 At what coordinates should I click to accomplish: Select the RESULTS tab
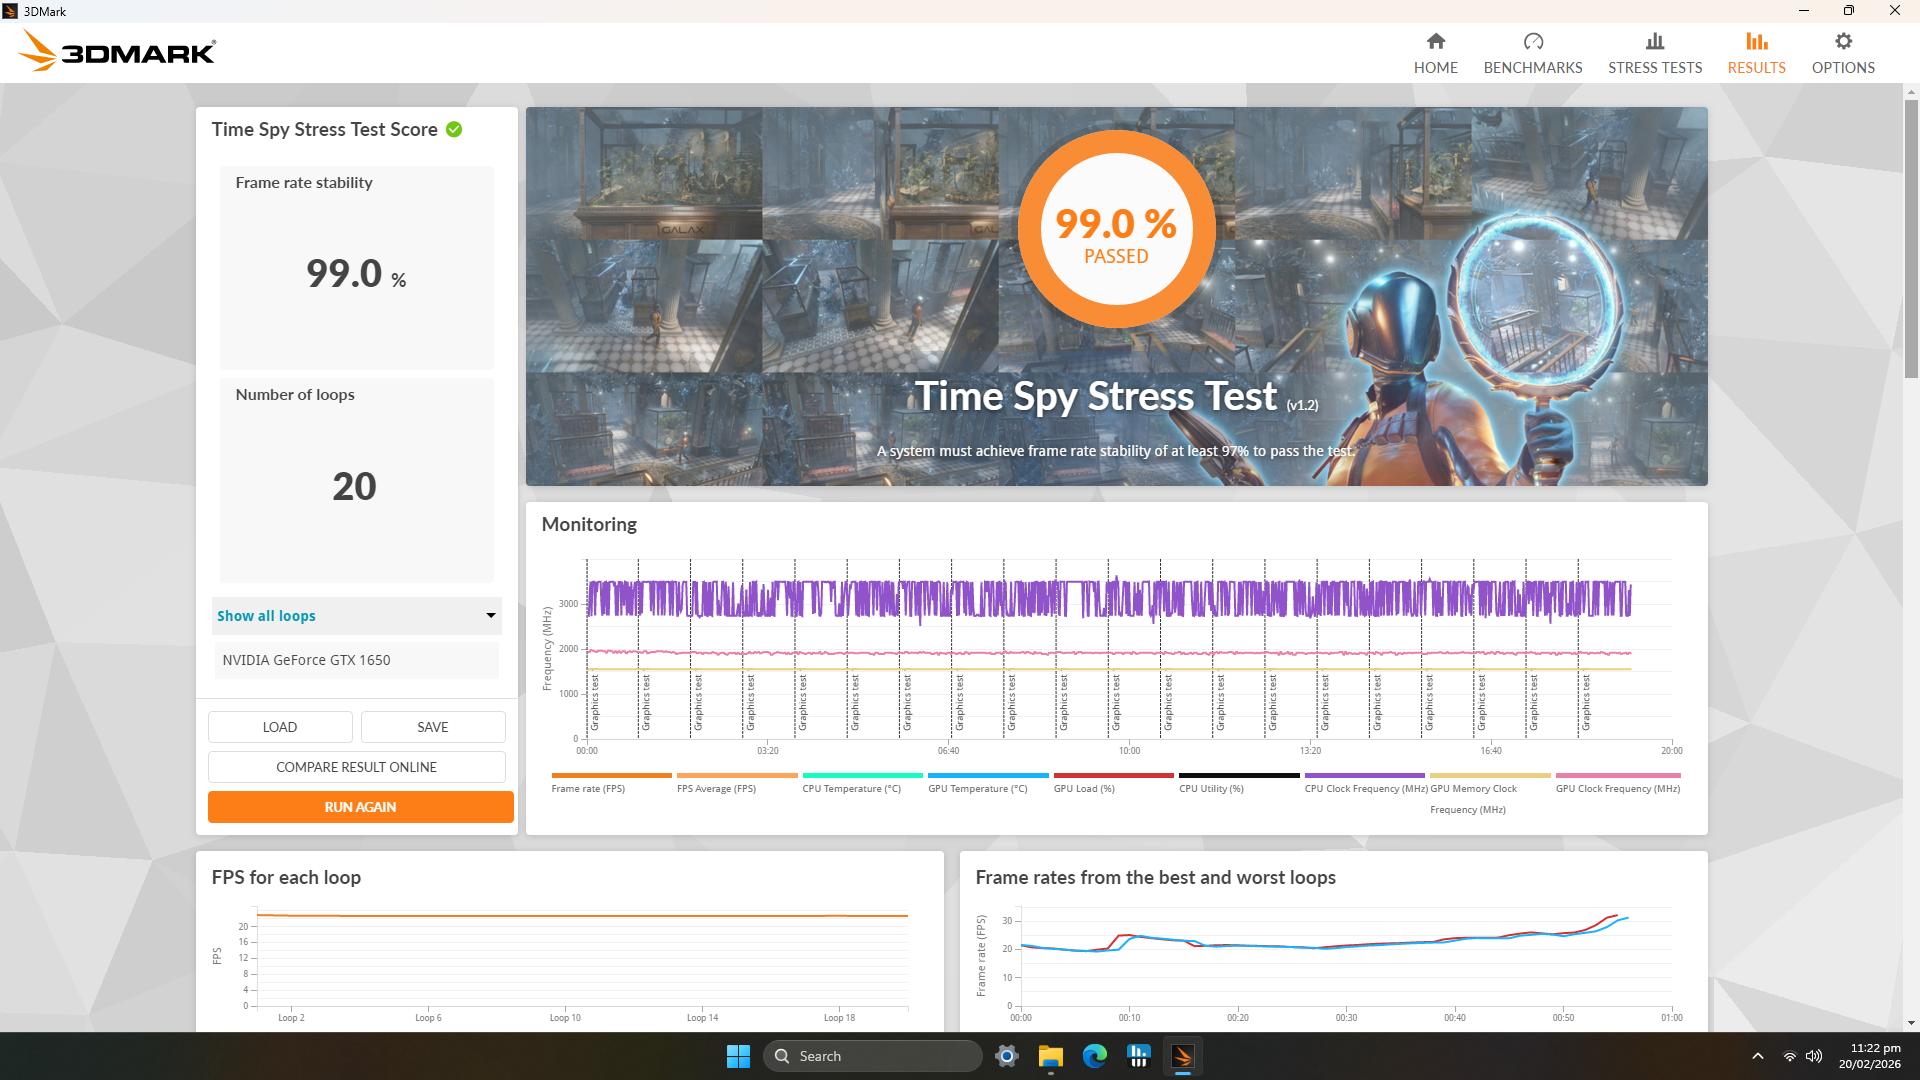click(x=1756, y=53)
